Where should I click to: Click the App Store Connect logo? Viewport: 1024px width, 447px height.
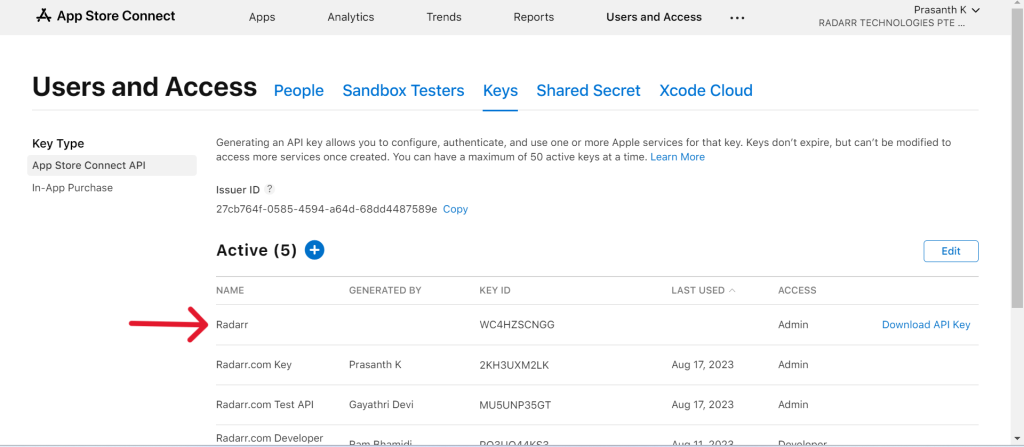coord(105,16)
